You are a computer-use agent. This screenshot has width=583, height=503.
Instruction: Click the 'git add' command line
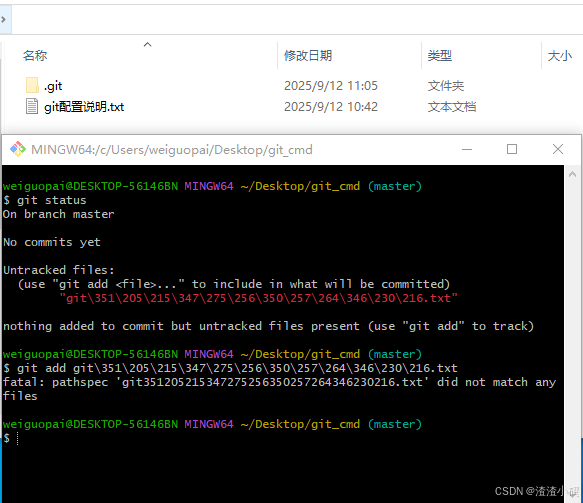coord(230,368)
